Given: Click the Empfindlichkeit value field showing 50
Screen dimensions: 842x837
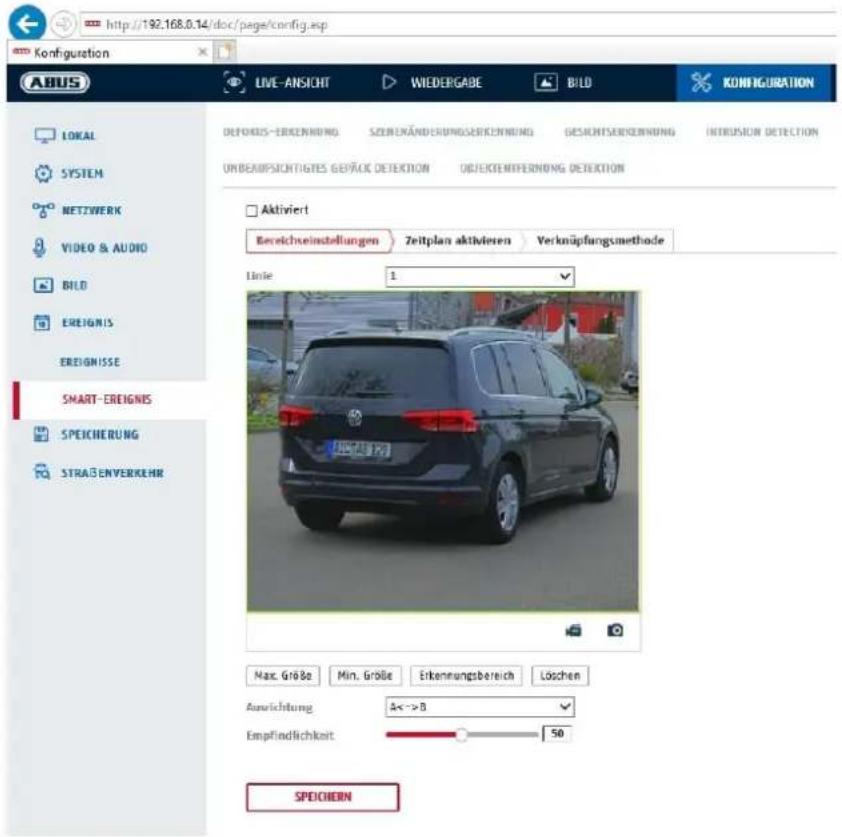Looking at the screenshot, I should tap(557, 733).
